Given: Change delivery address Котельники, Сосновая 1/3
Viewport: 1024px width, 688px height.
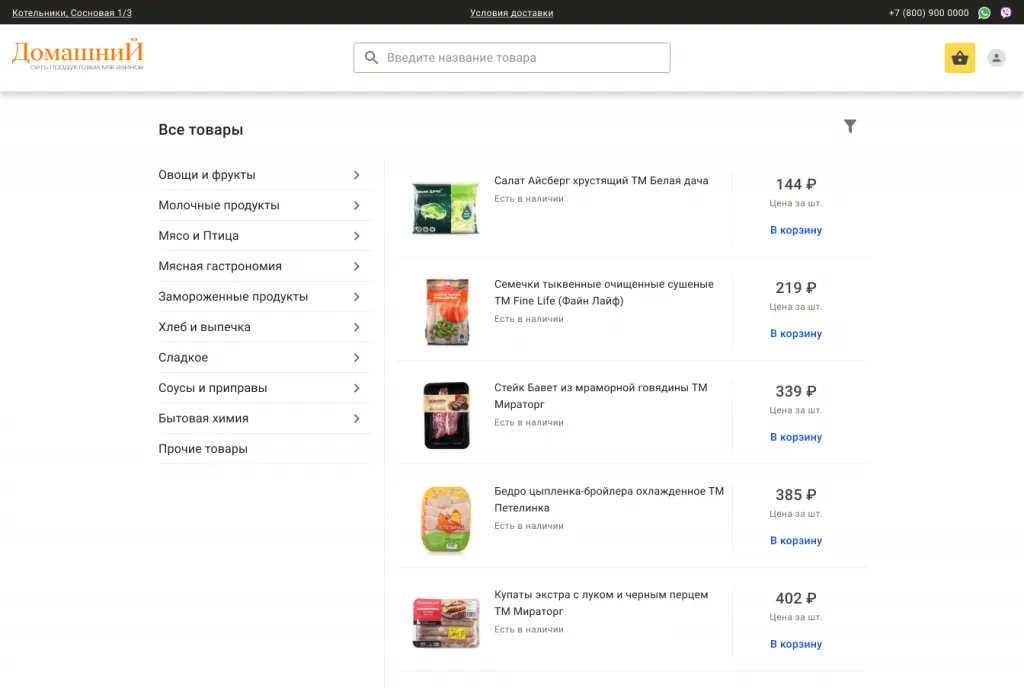Looking at the screenshot, I should tap(72, 13).
